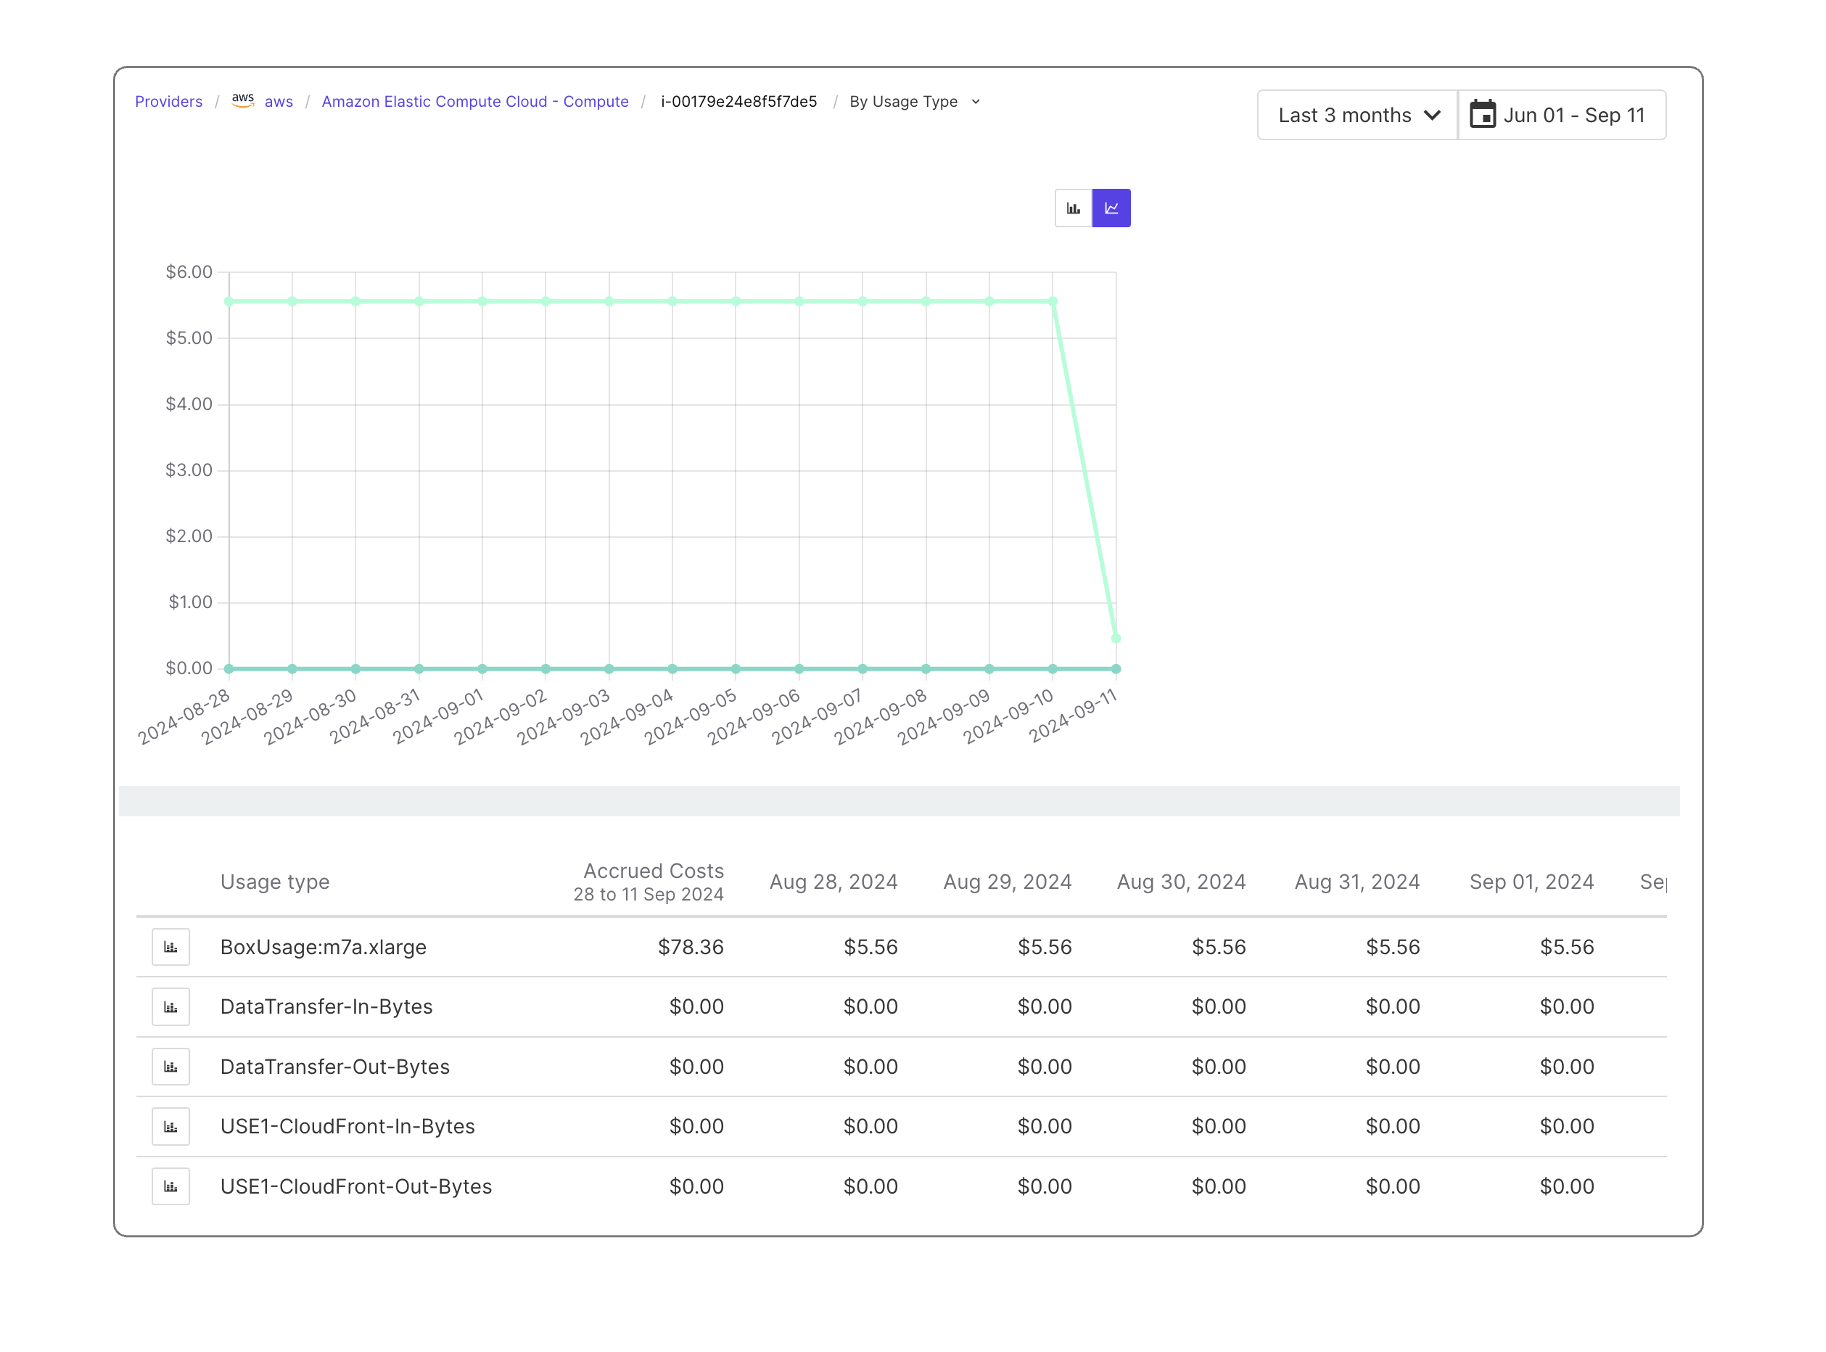This screenshot has height=1352, width=1826.
Task: Click the Aug 31, 2024 column header
Action: click(x=1357, y=882)
